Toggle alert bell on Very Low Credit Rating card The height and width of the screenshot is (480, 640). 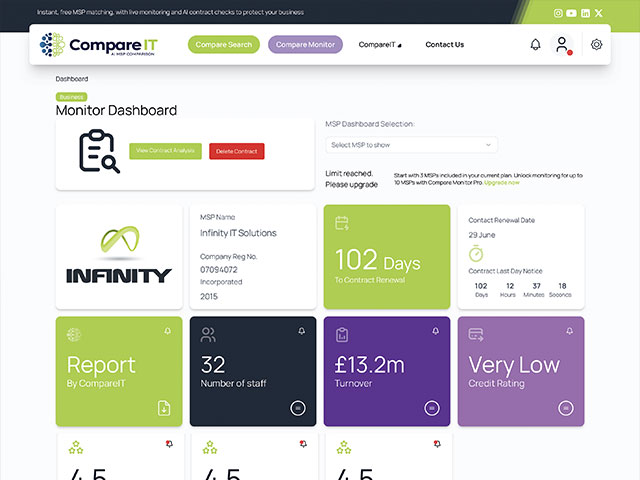[x=569, y=331]
